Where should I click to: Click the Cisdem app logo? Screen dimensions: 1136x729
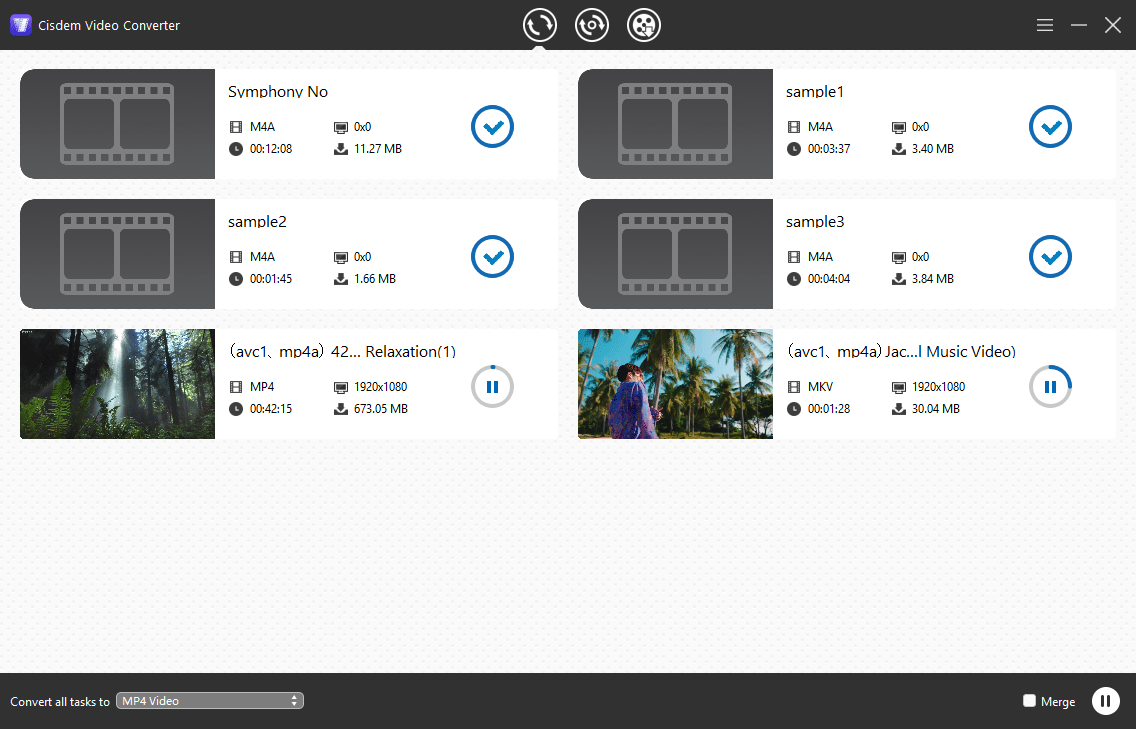[x=21, y=25]
